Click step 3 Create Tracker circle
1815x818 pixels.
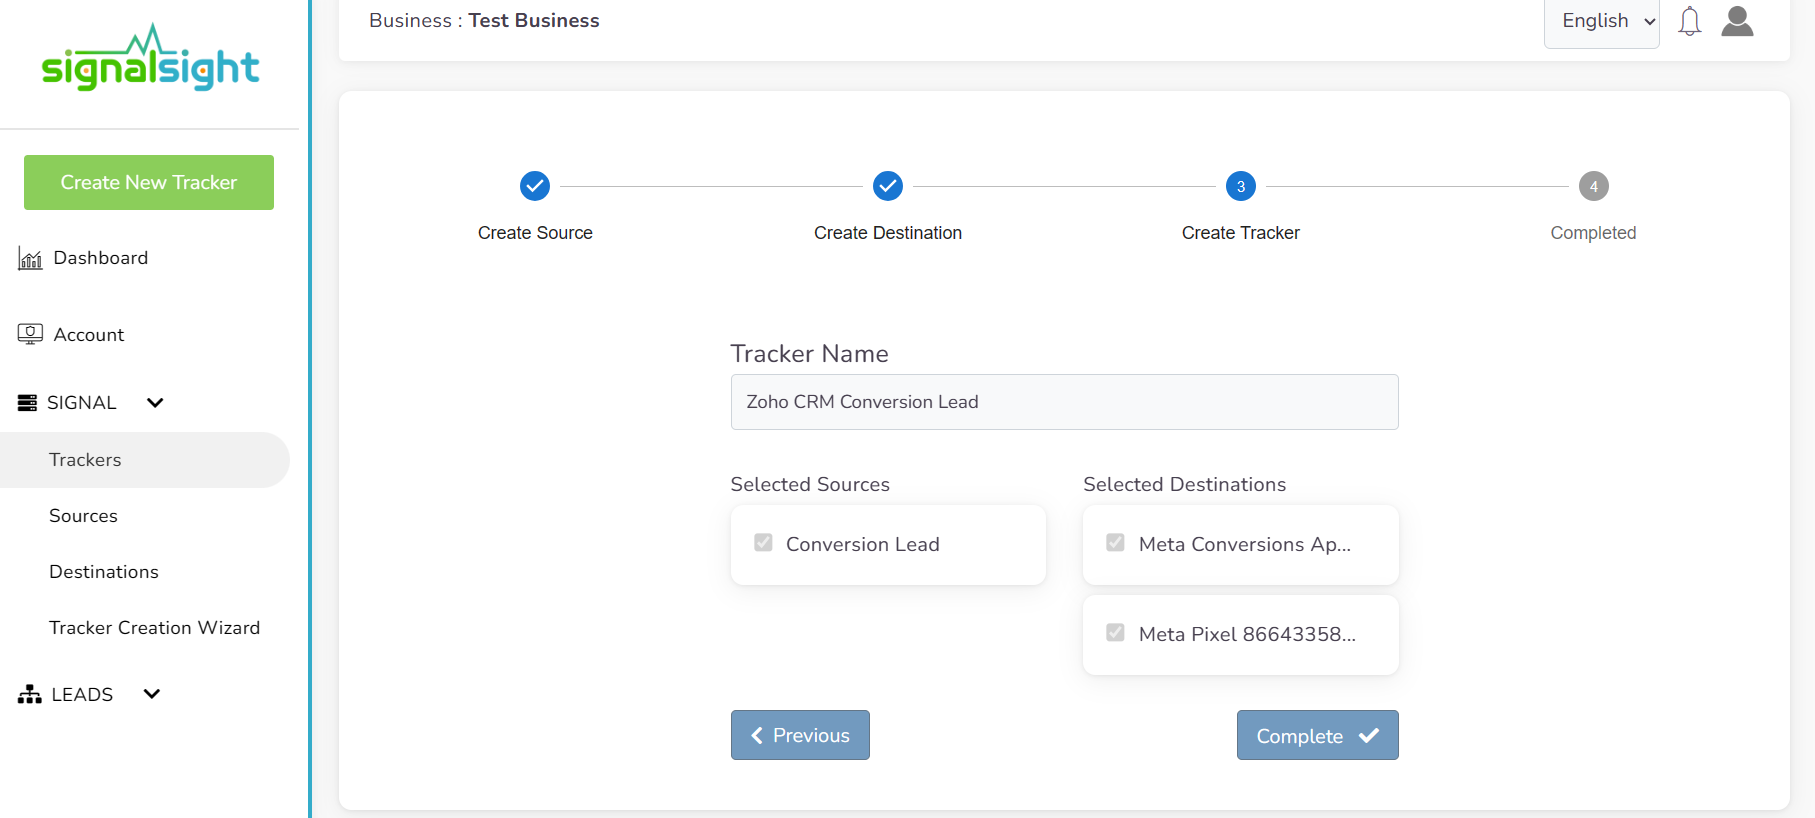click(x=1241, y=186)
